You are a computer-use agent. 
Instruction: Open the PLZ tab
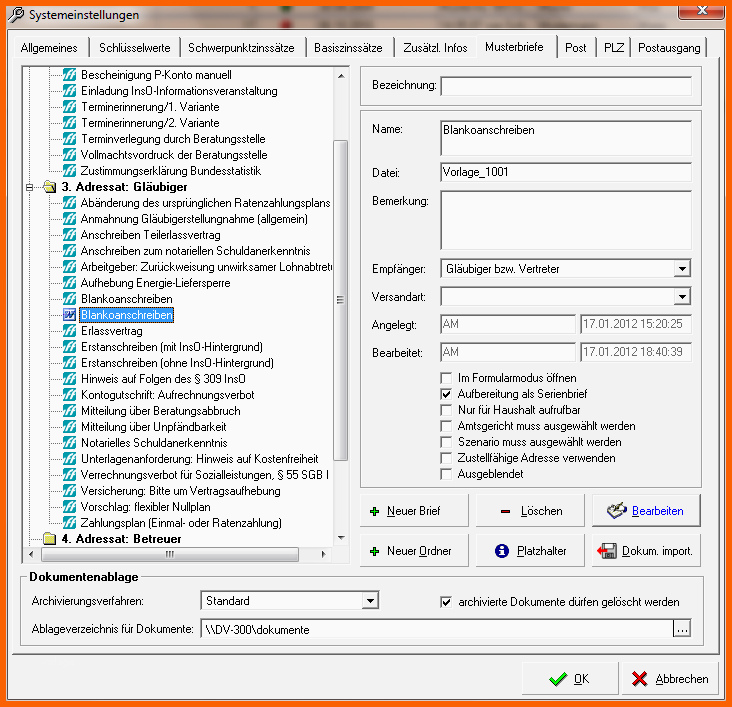click(614, 48)
